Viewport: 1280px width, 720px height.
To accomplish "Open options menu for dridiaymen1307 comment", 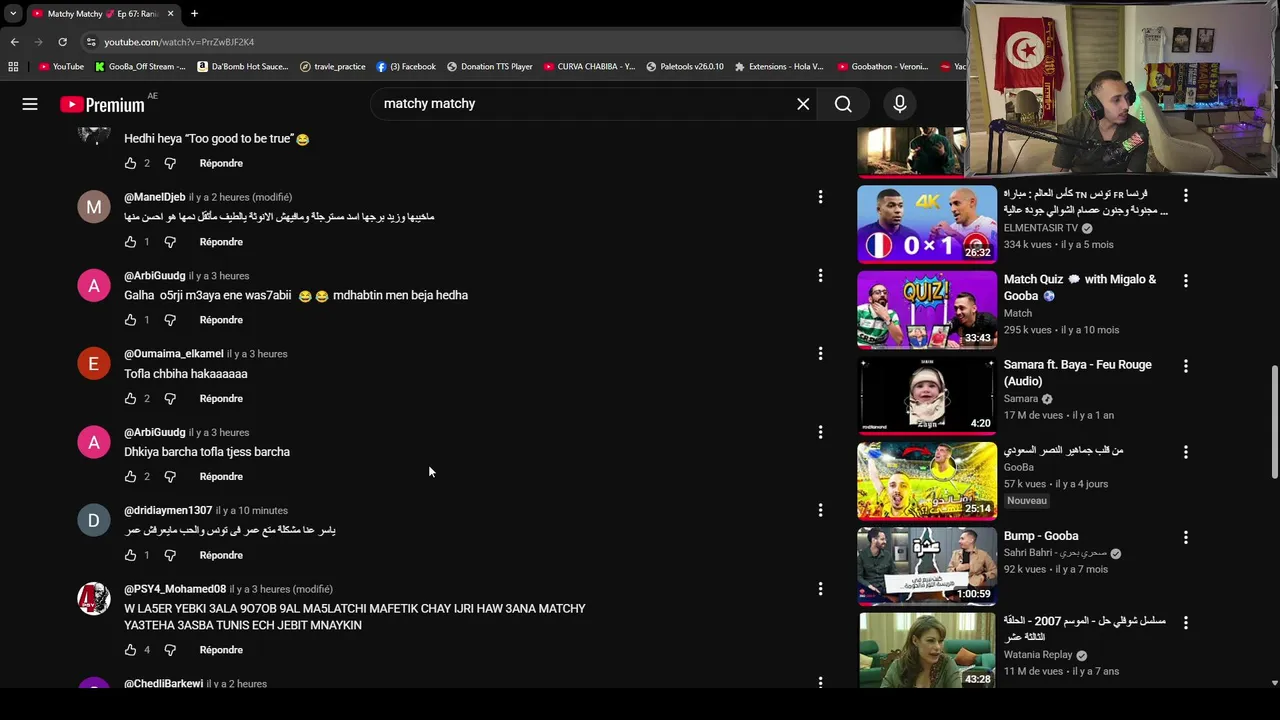I will [x=820, y=510].
